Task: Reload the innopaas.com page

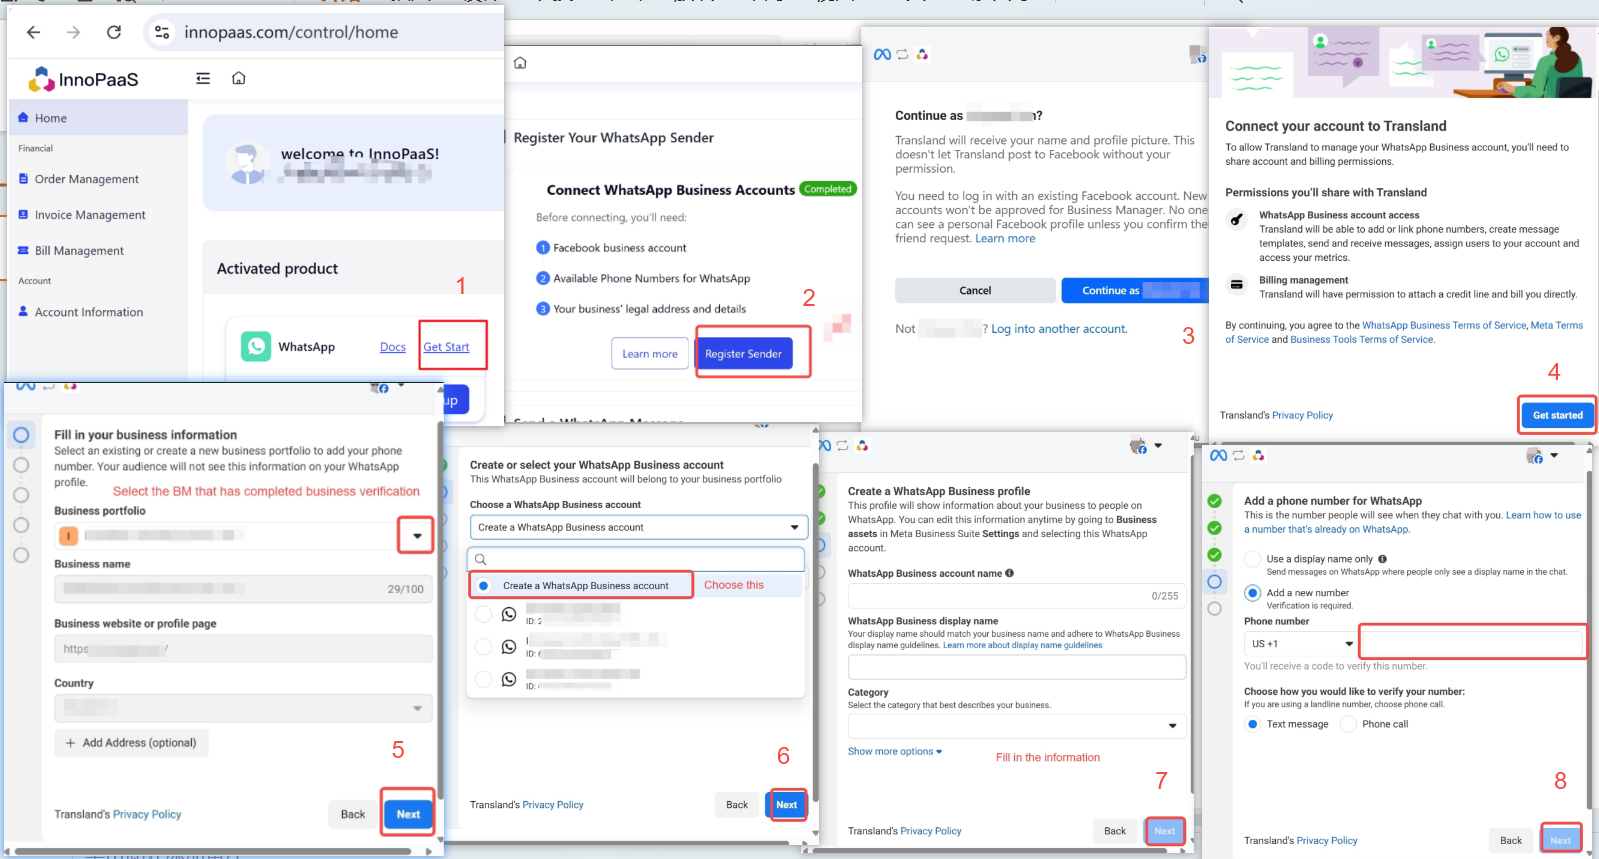Action: point(114,32)
